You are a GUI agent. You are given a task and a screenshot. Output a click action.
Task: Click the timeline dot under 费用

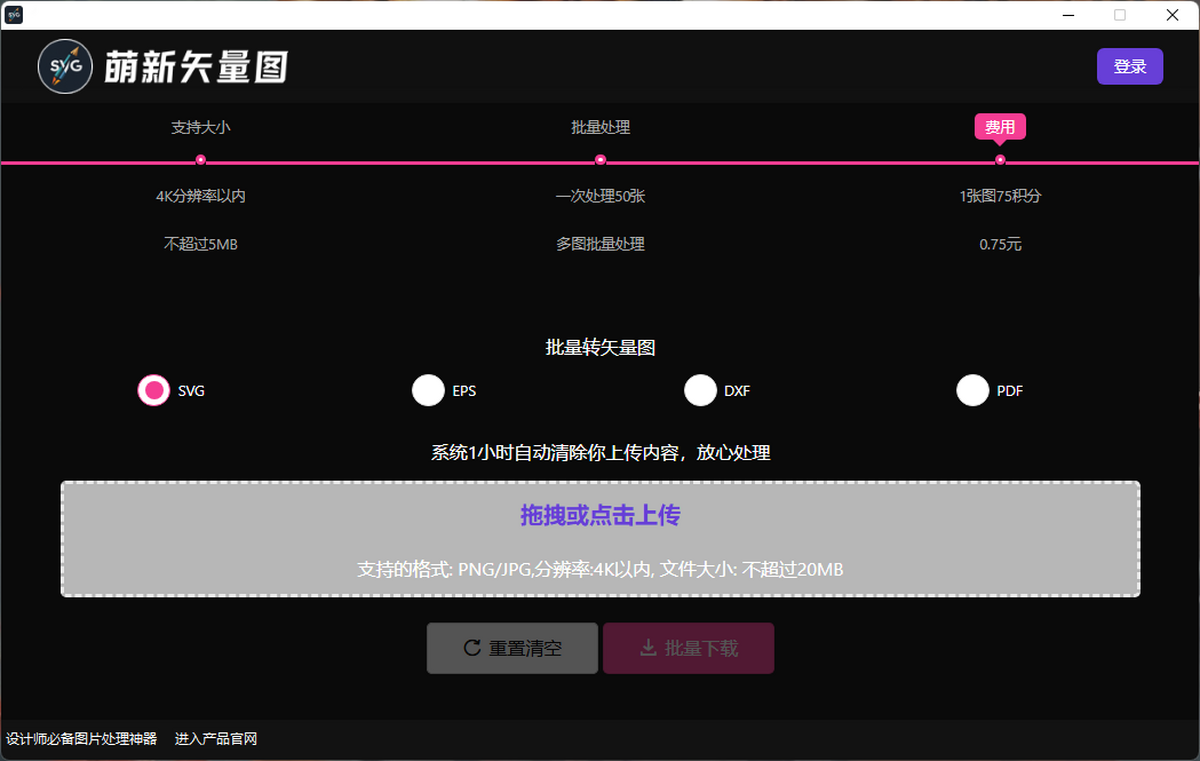1000,160
